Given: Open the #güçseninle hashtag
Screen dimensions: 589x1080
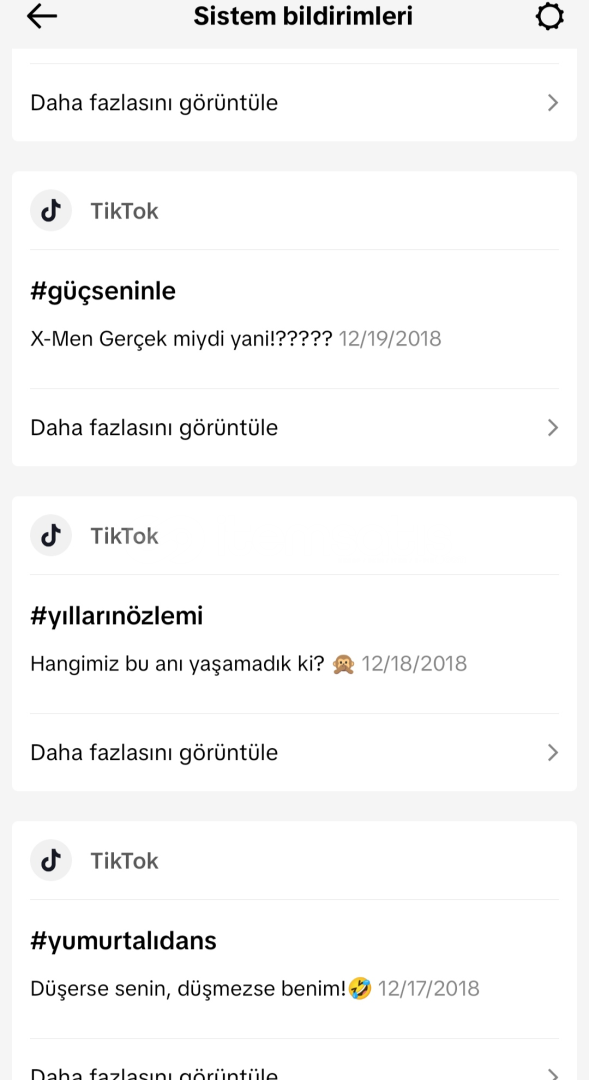Looking at the screenshot, I should (x=103, y=291).
